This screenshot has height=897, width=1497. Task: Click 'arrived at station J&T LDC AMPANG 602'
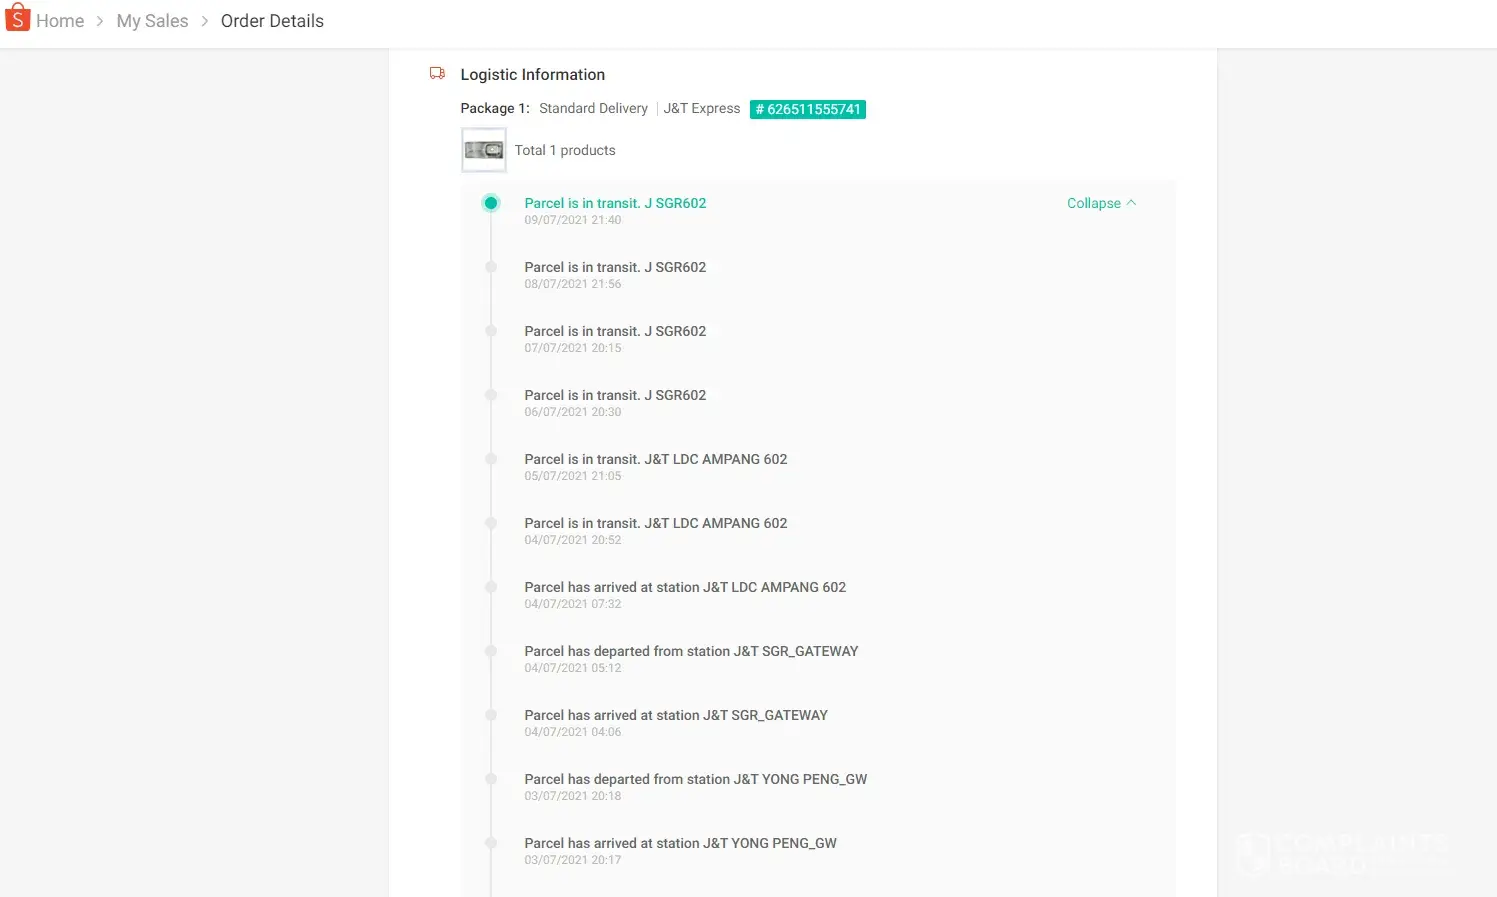[684, 587]
